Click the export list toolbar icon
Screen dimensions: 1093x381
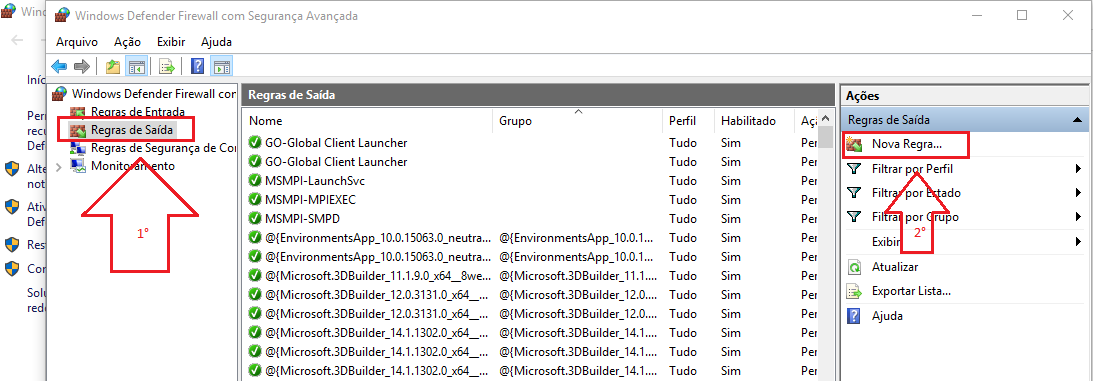(167, 66)
